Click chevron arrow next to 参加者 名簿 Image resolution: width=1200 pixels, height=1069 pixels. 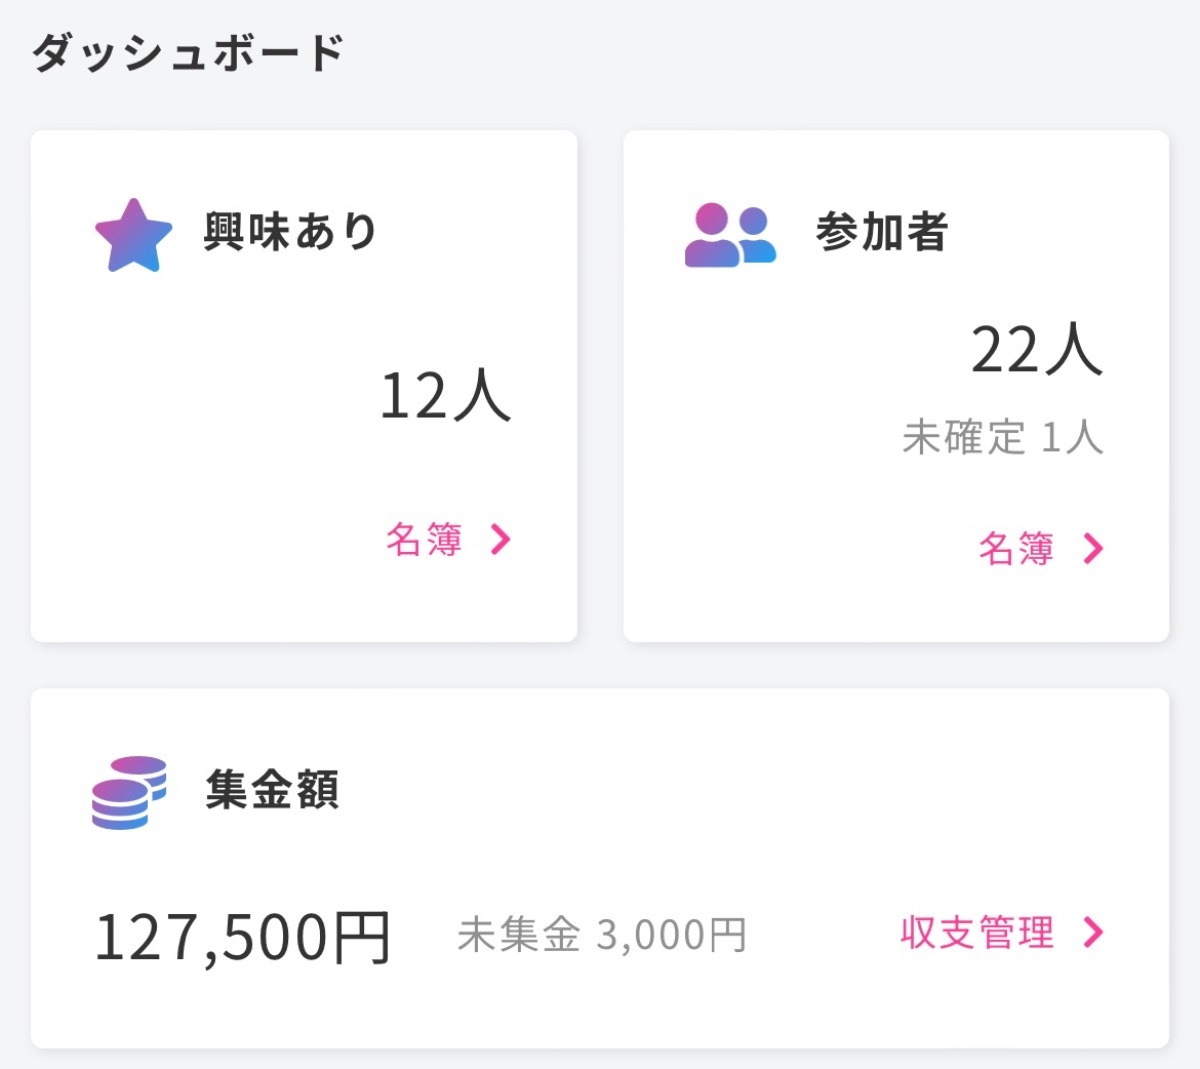[1093, 548]
